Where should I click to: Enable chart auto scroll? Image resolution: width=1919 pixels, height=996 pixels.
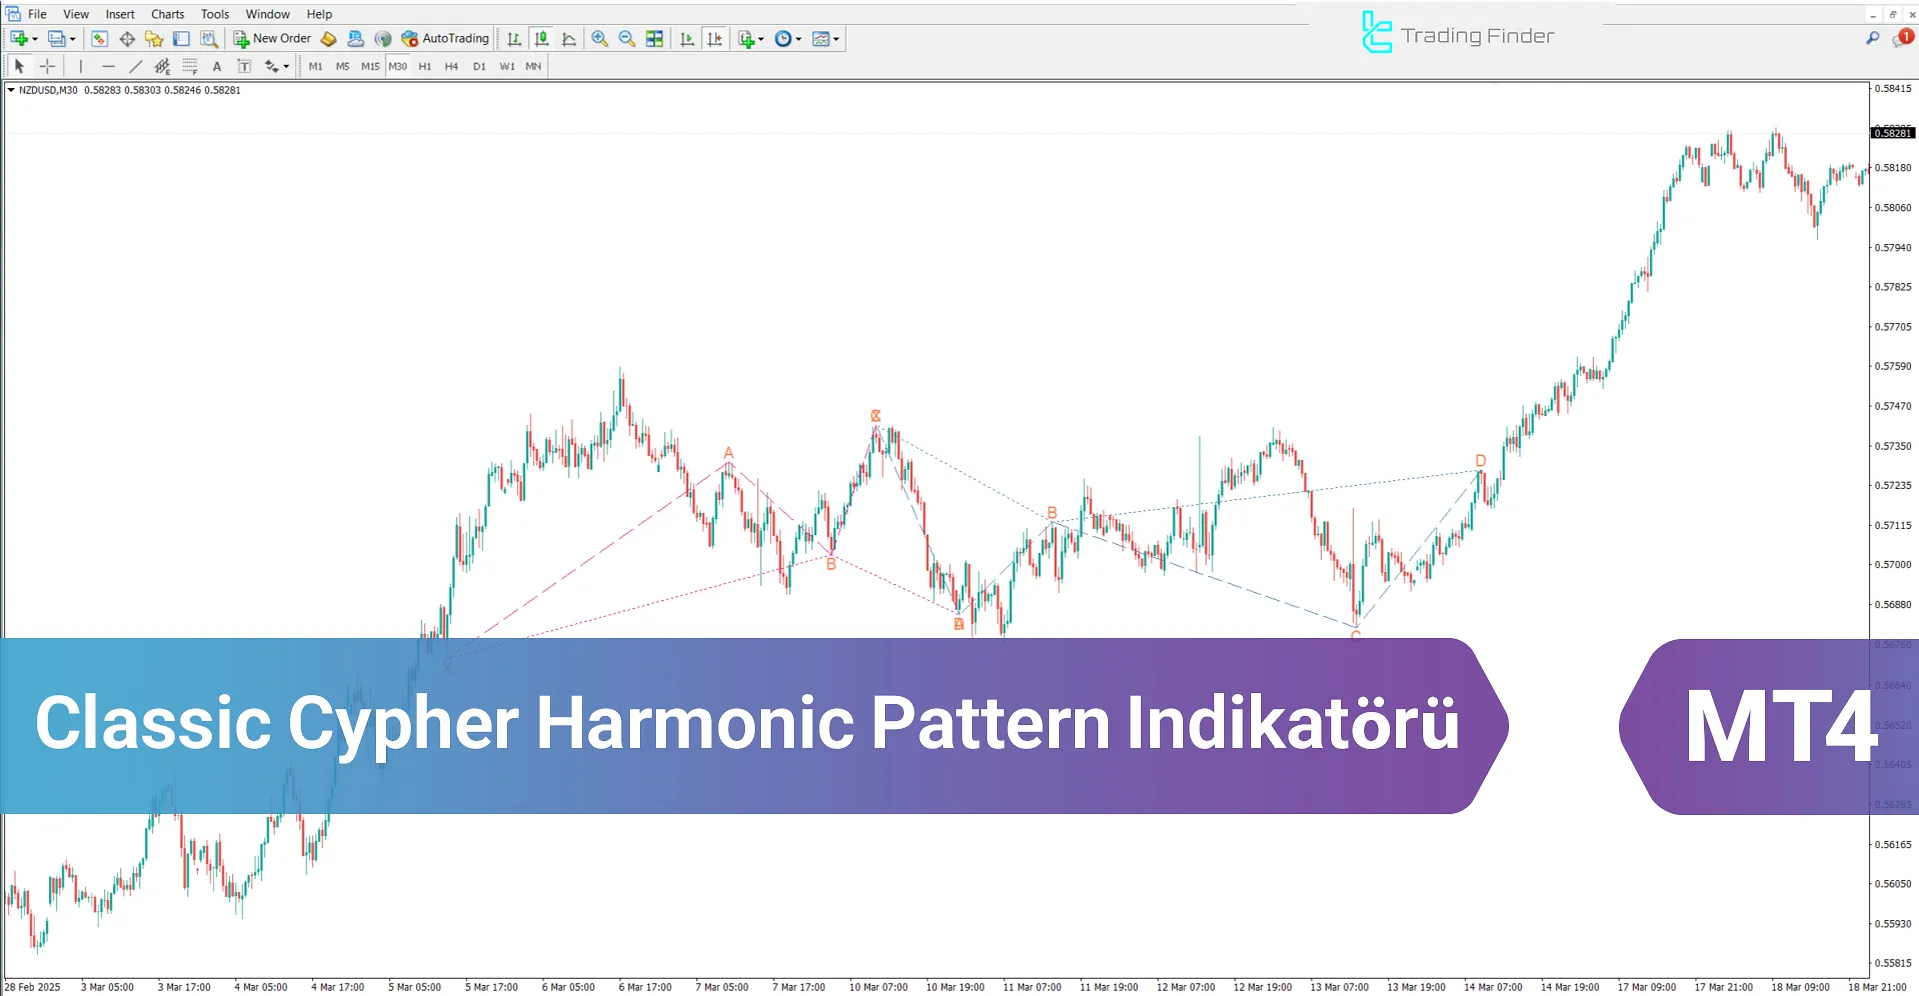(x=687, y=38)
